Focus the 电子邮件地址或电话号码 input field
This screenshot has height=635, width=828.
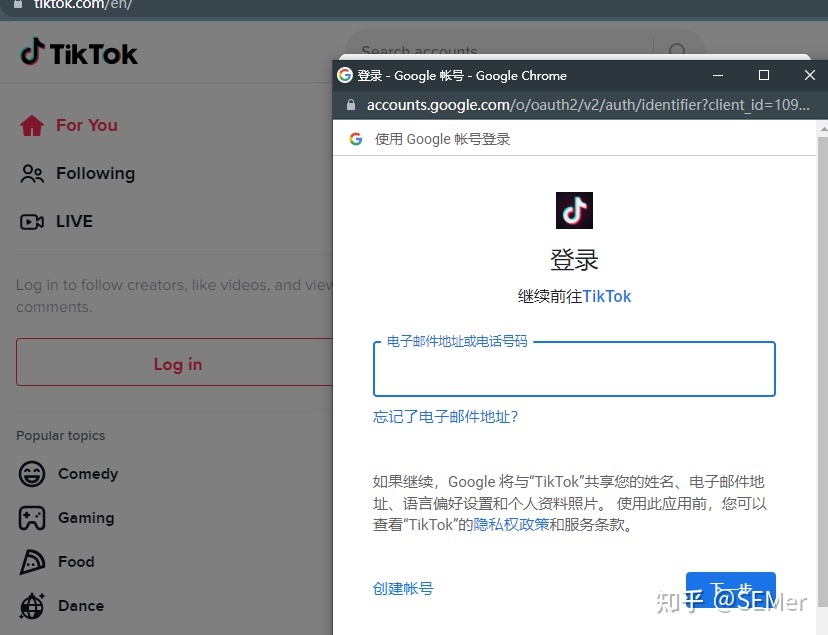click(574, 368)
